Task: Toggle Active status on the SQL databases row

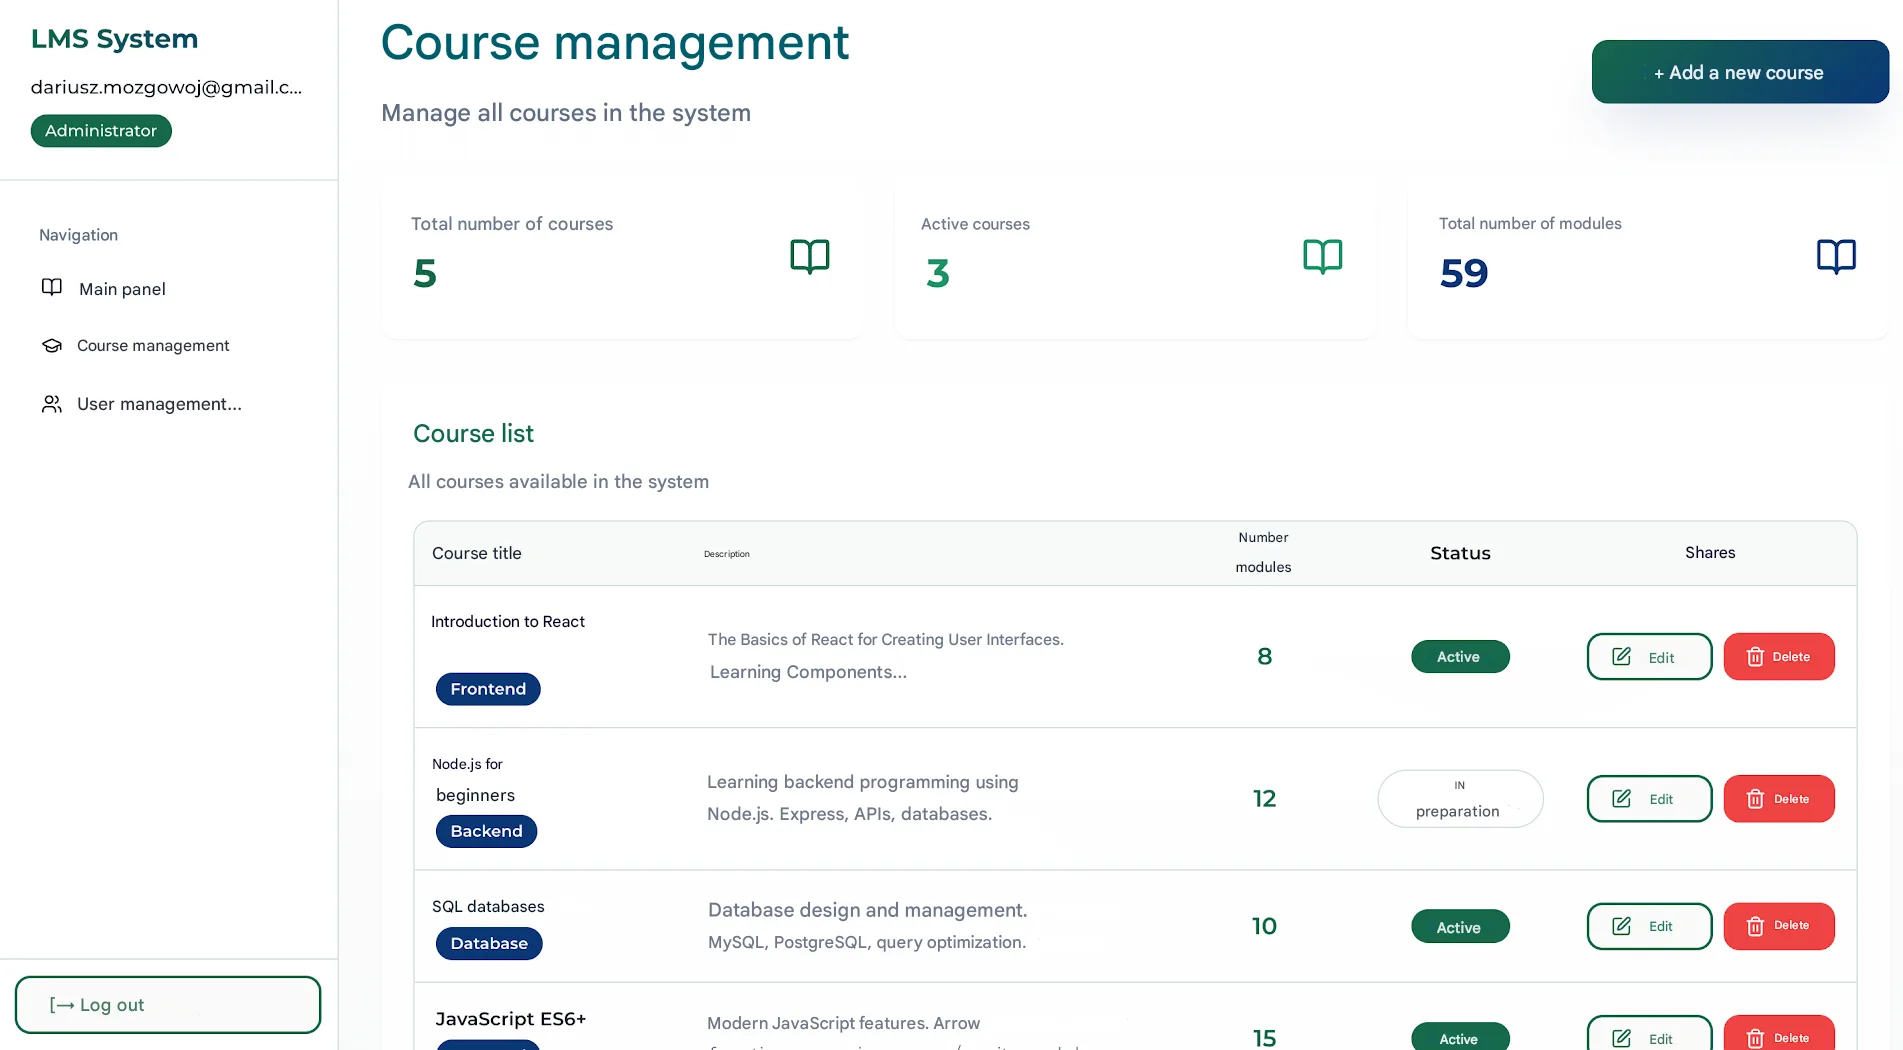Action: click(1459, 926)
